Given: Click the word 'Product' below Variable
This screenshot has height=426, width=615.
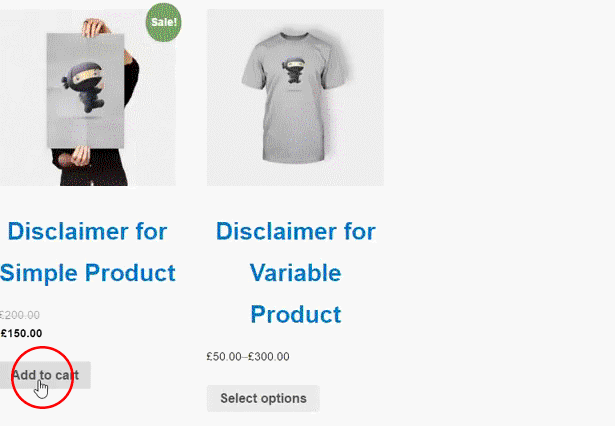Looking at the screenshot, I should pyautogui.click(x=296, y=314).
